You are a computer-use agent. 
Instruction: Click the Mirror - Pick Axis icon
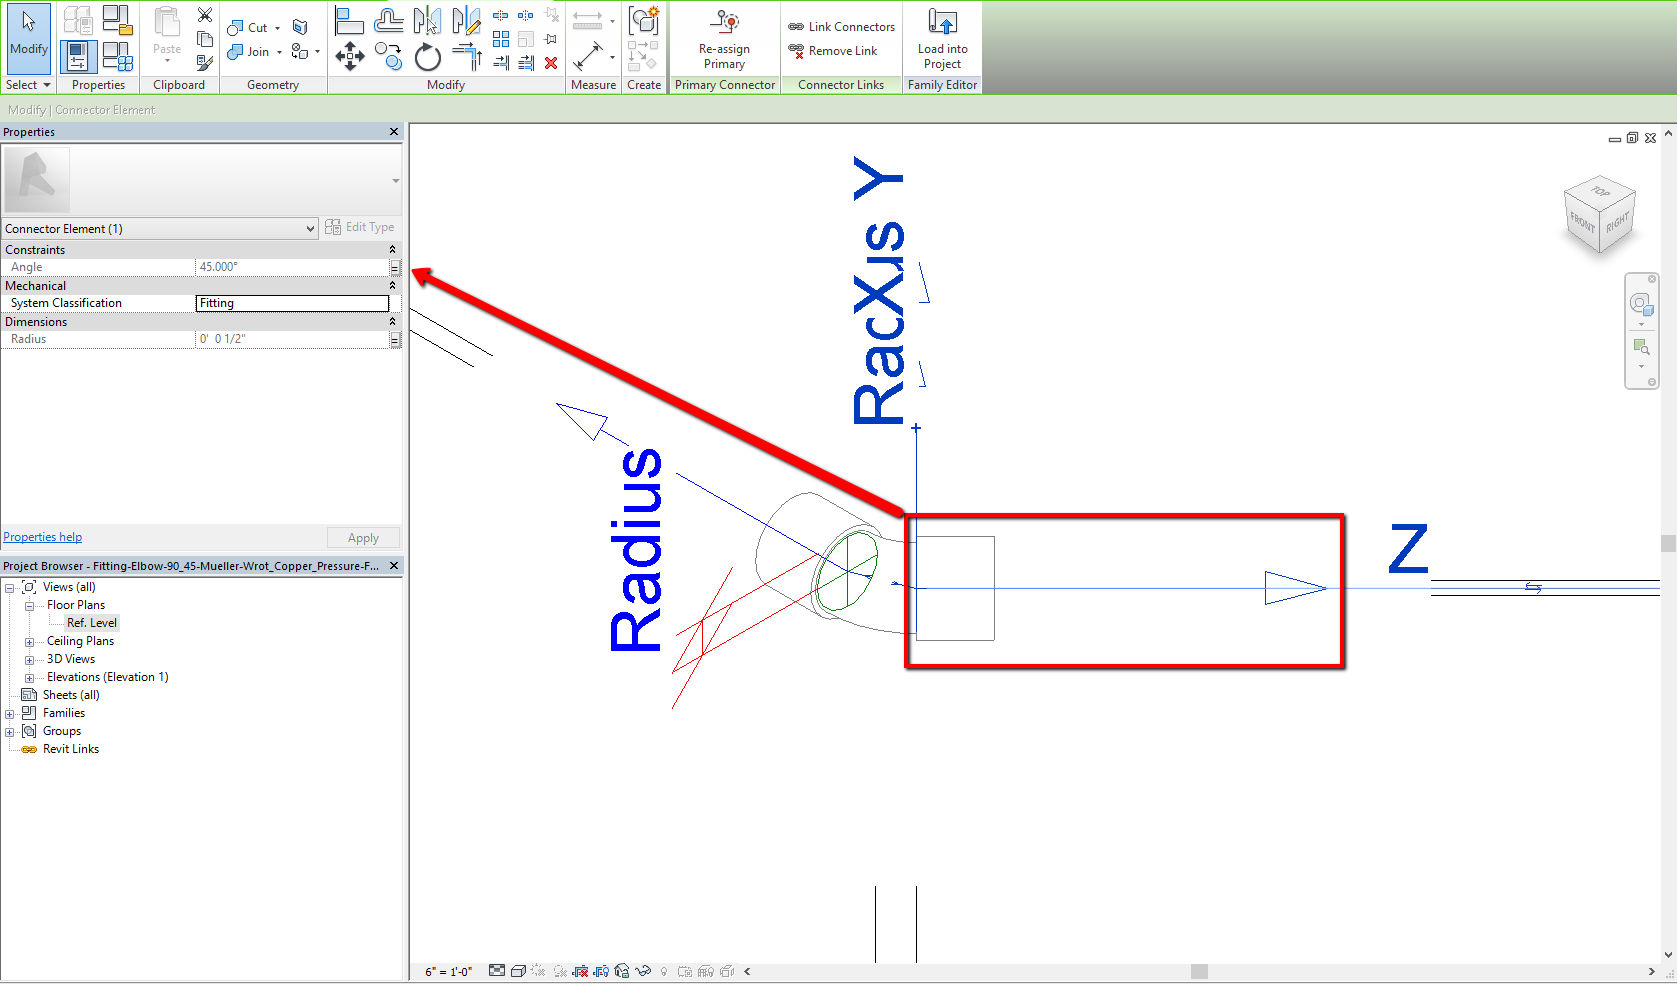[427, 20]
